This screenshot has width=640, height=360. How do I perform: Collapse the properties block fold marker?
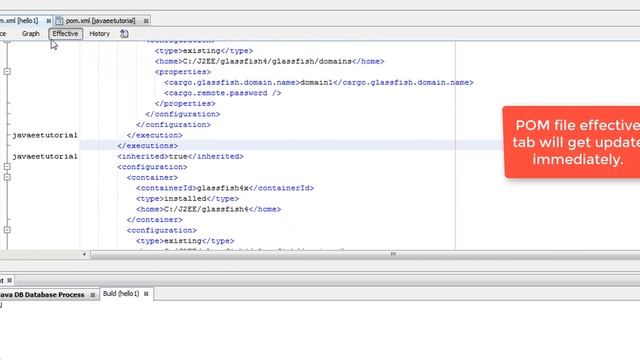coord(7,71)
